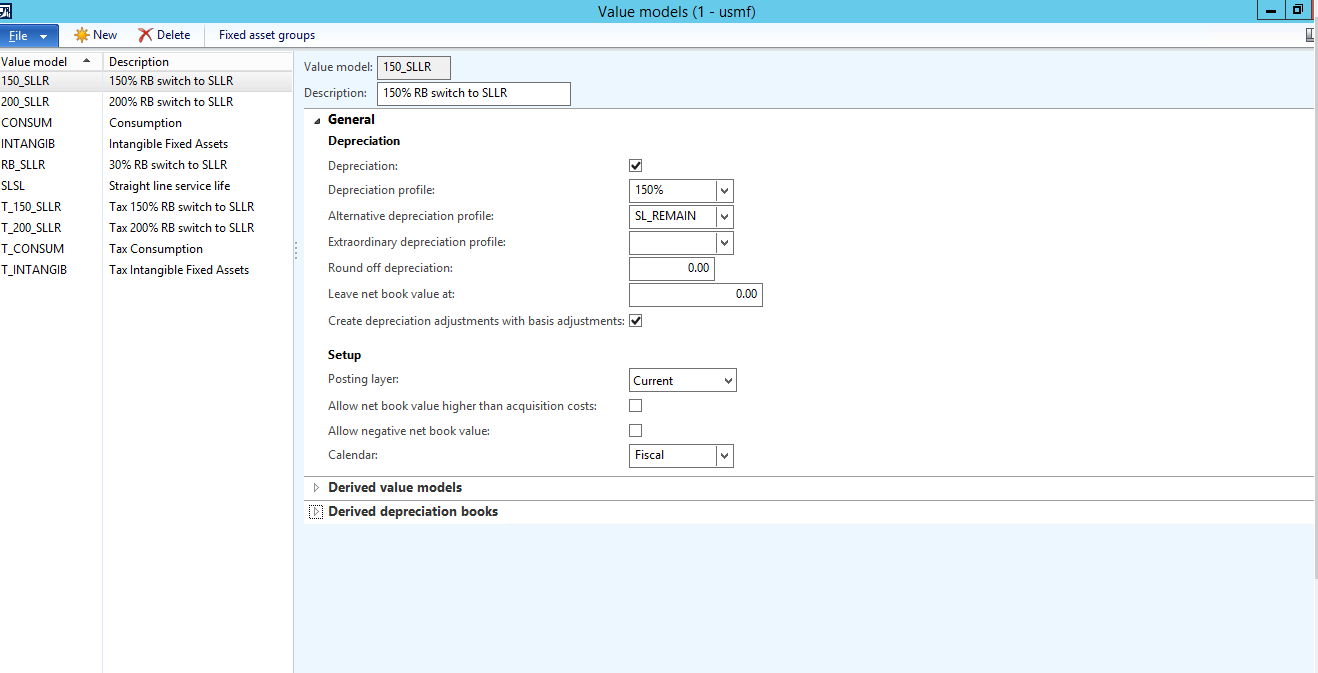Click description 'Straight line service life'

tap(169, 186)
